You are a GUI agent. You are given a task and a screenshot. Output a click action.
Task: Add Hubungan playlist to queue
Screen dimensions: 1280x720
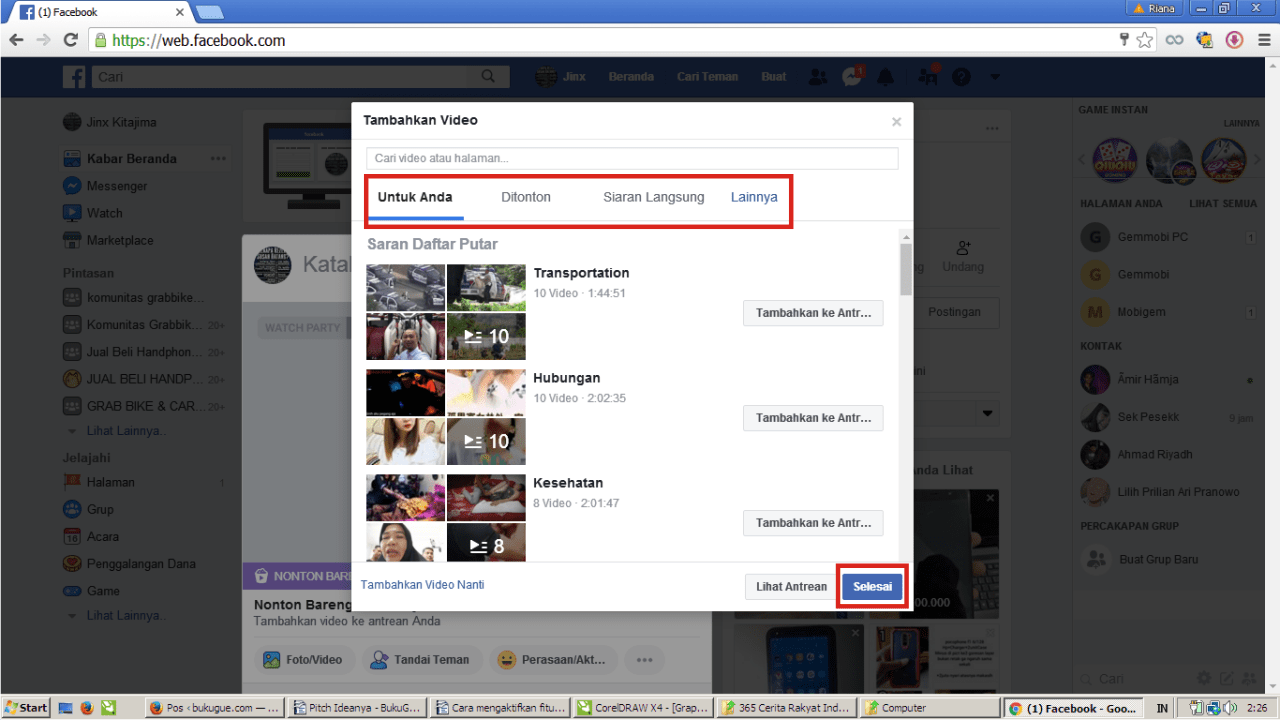coord(813,418)
